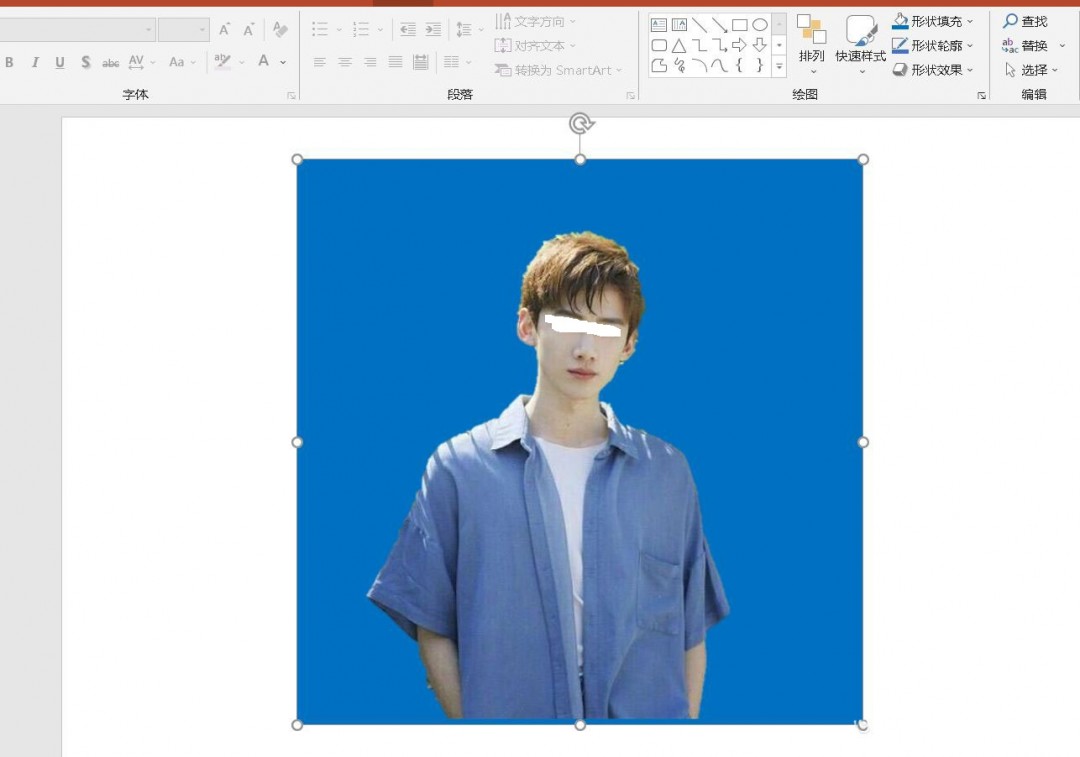Click the font color A button

263,62
